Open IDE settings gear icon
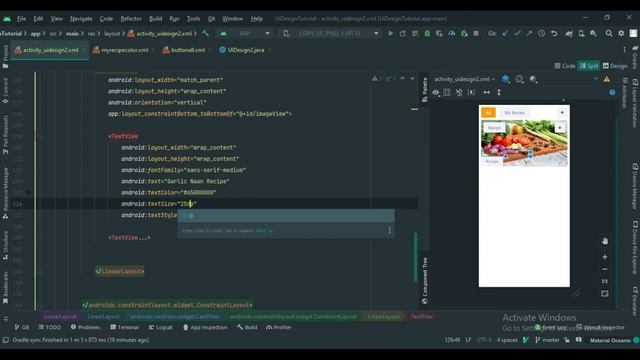This screenshot has width=640, height=360. point(621,33)
